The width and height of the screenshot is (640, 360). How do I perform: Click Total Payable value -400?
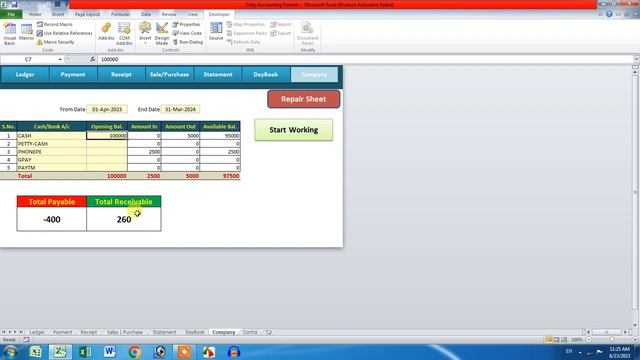click(x=52, y=219)
